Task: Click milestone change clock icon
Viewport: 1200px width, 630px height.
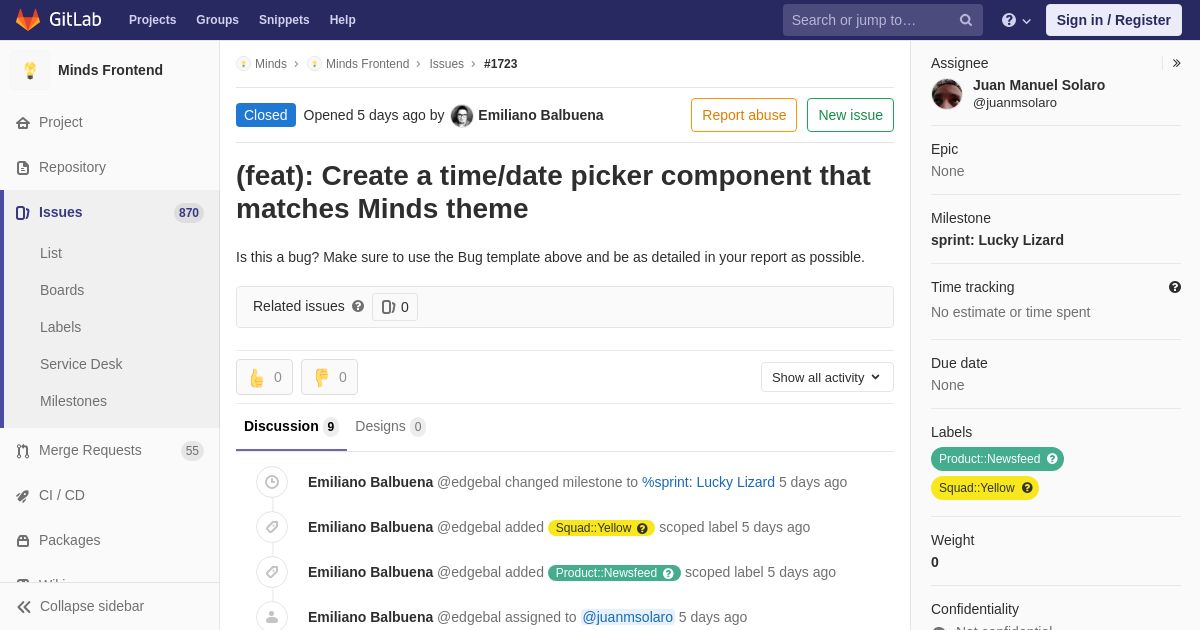Action: point(272,482)
